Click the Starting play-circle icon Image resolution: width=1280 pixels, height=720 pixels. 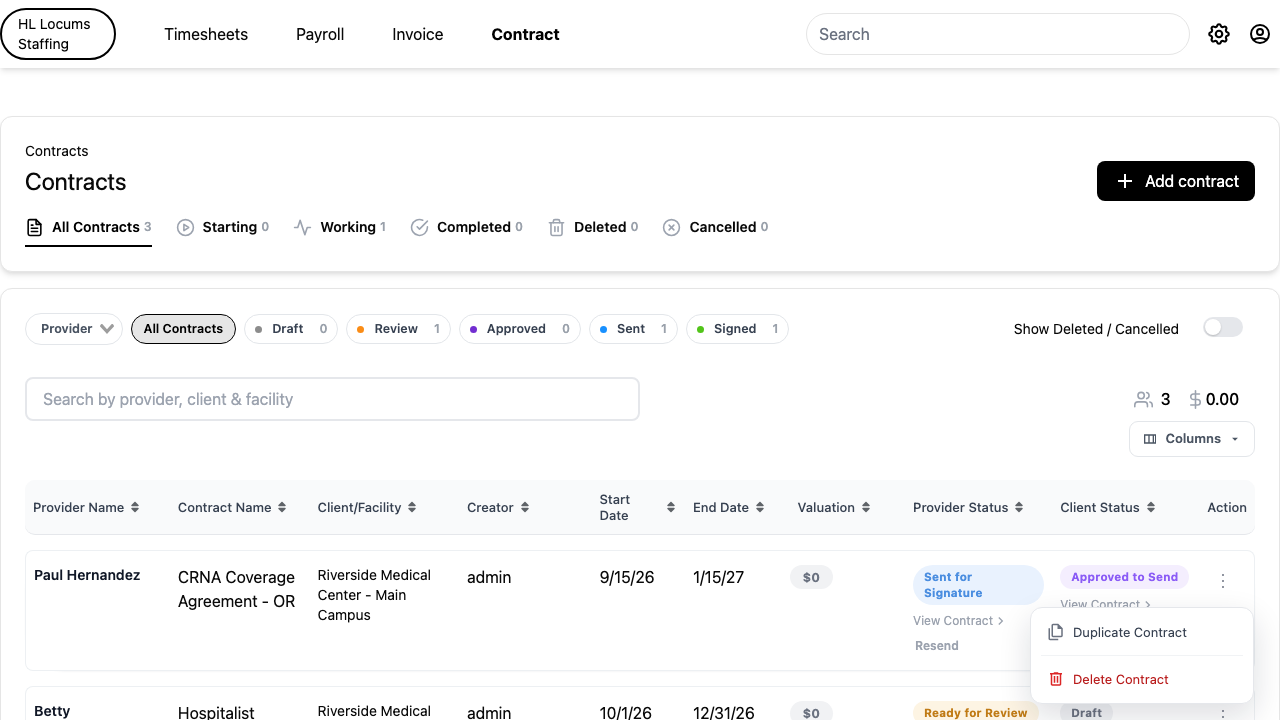(185, 227)
